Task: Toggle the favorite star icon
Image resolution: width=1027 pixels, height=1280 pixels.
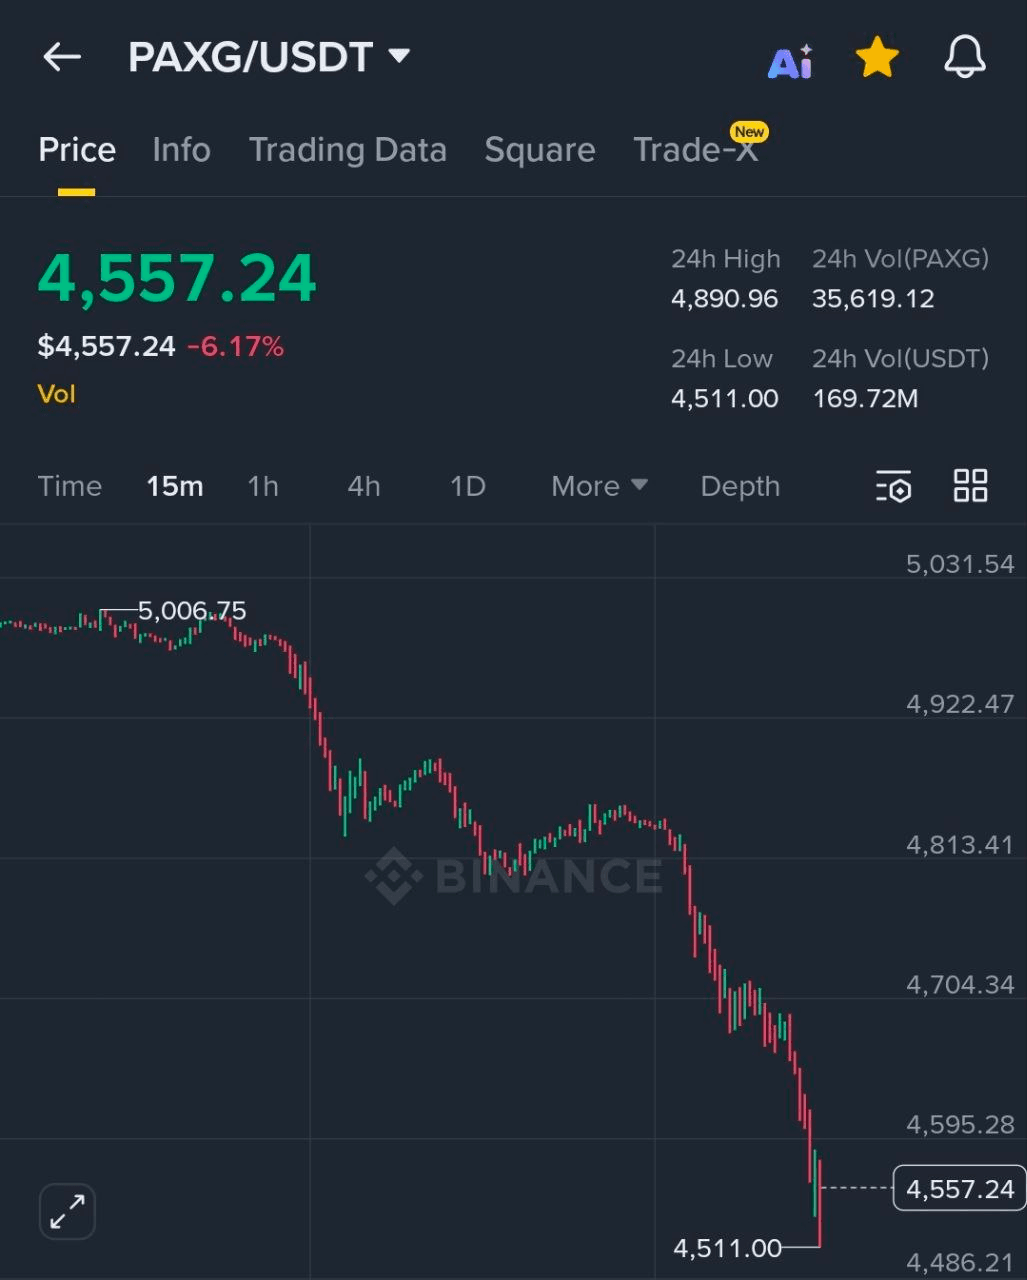Action: 877,58
